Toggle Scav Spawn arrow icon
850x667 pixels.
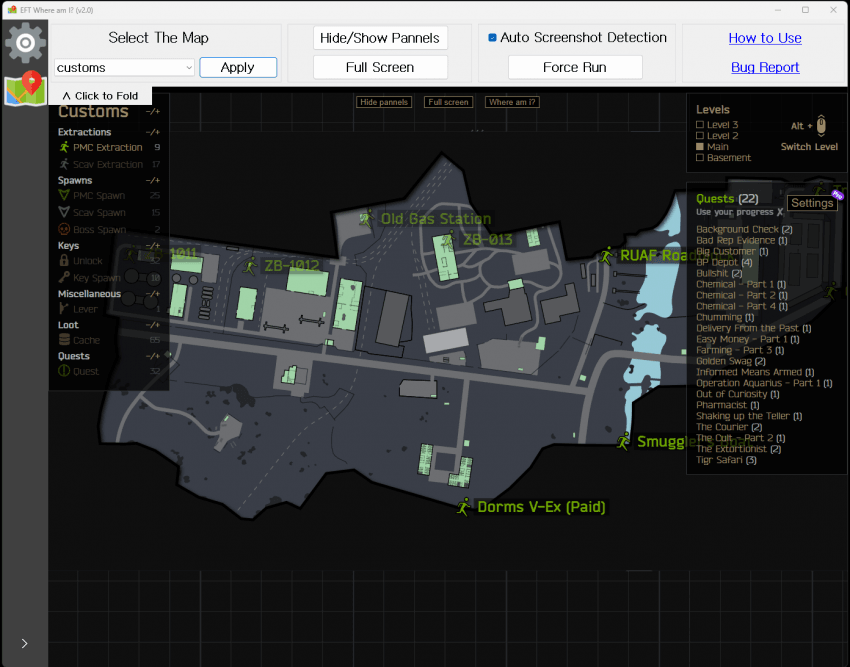point(64,212)
